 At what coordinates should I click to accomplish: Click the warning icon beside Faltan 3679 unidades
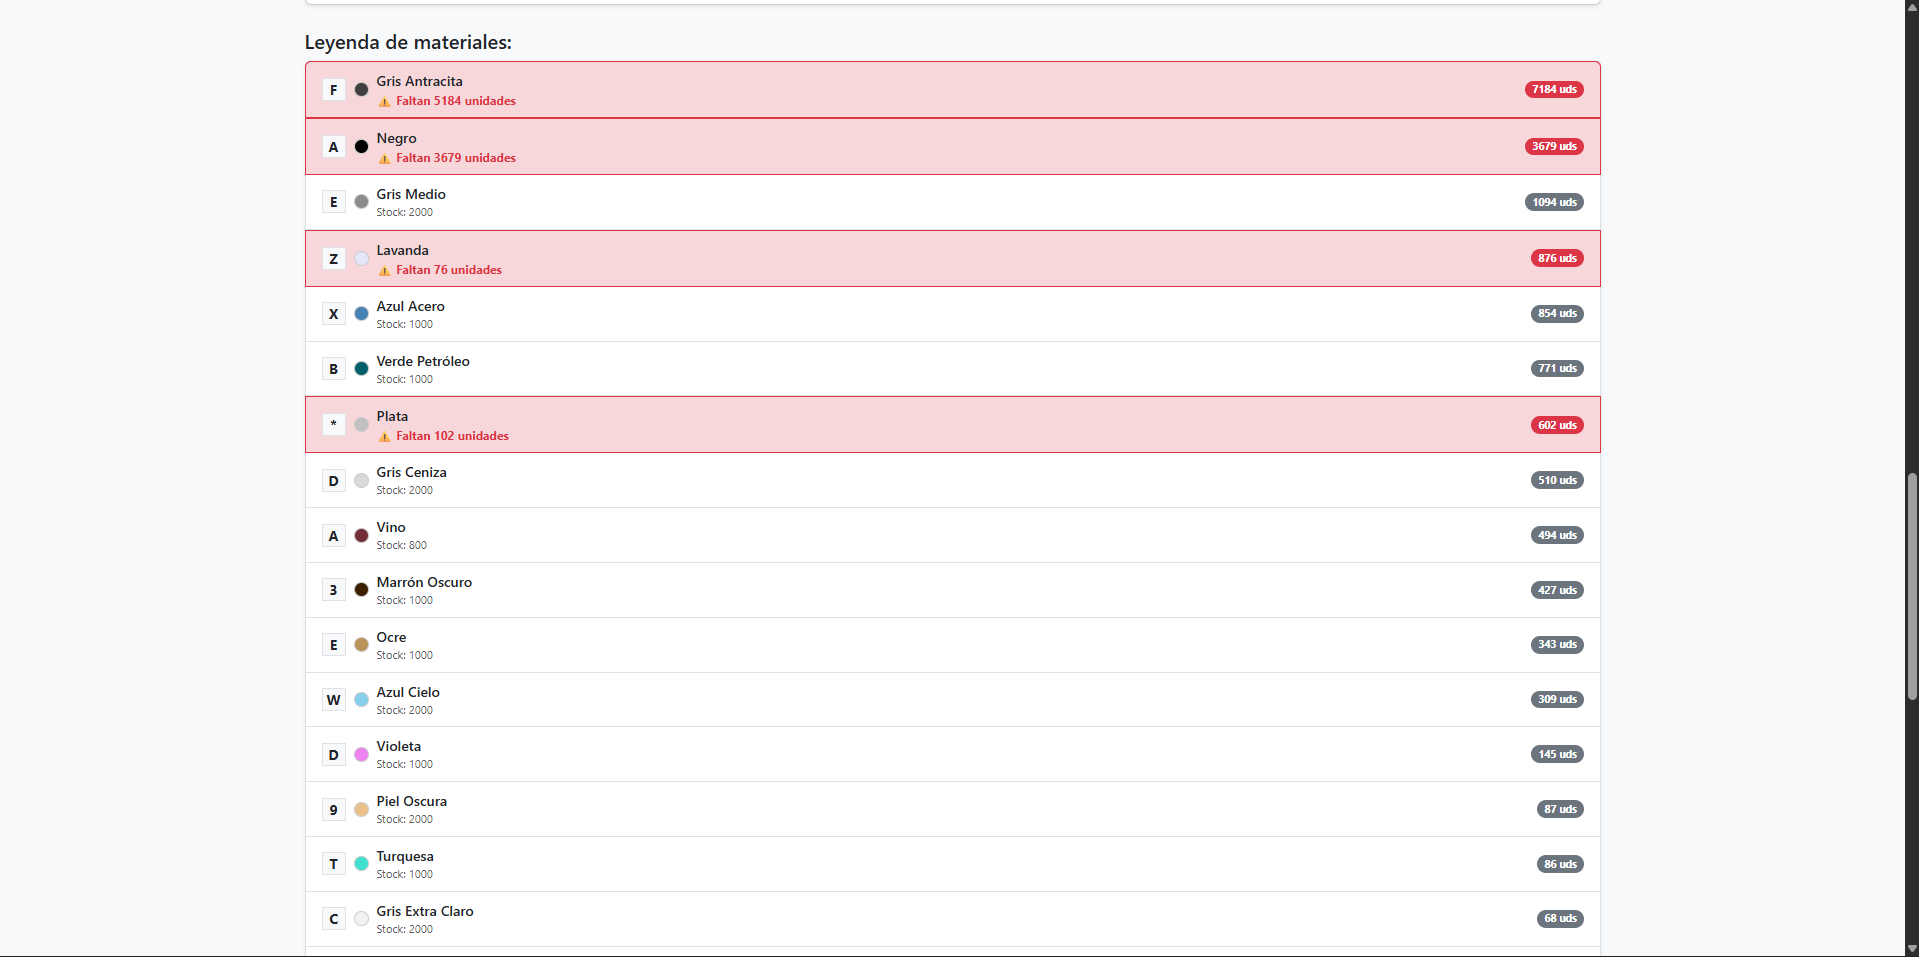pos(384,159)
